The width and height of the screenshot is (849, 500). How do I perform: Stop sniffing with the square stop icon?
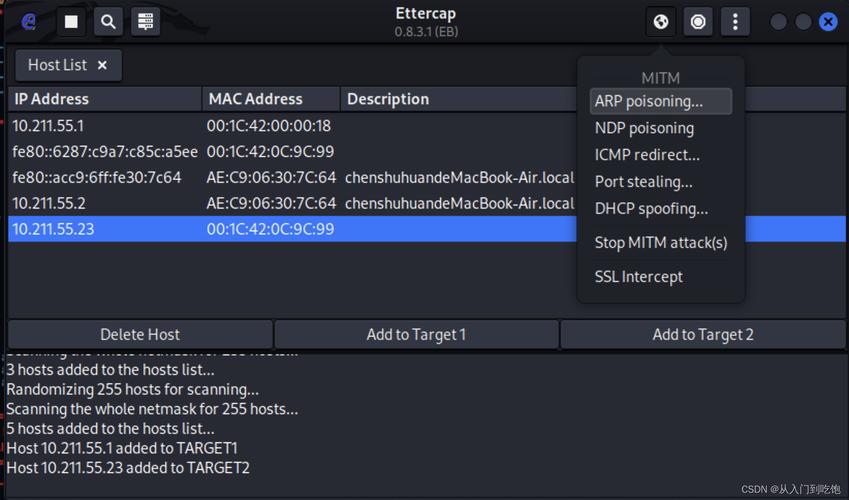point(71,22)
